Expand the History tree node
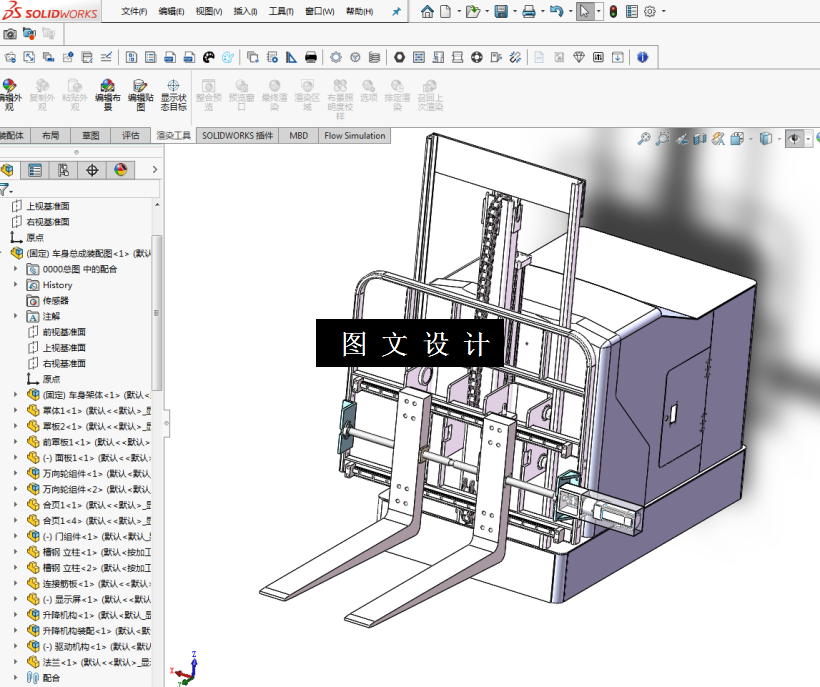The image size is (820, 687). tap(16, 285)
